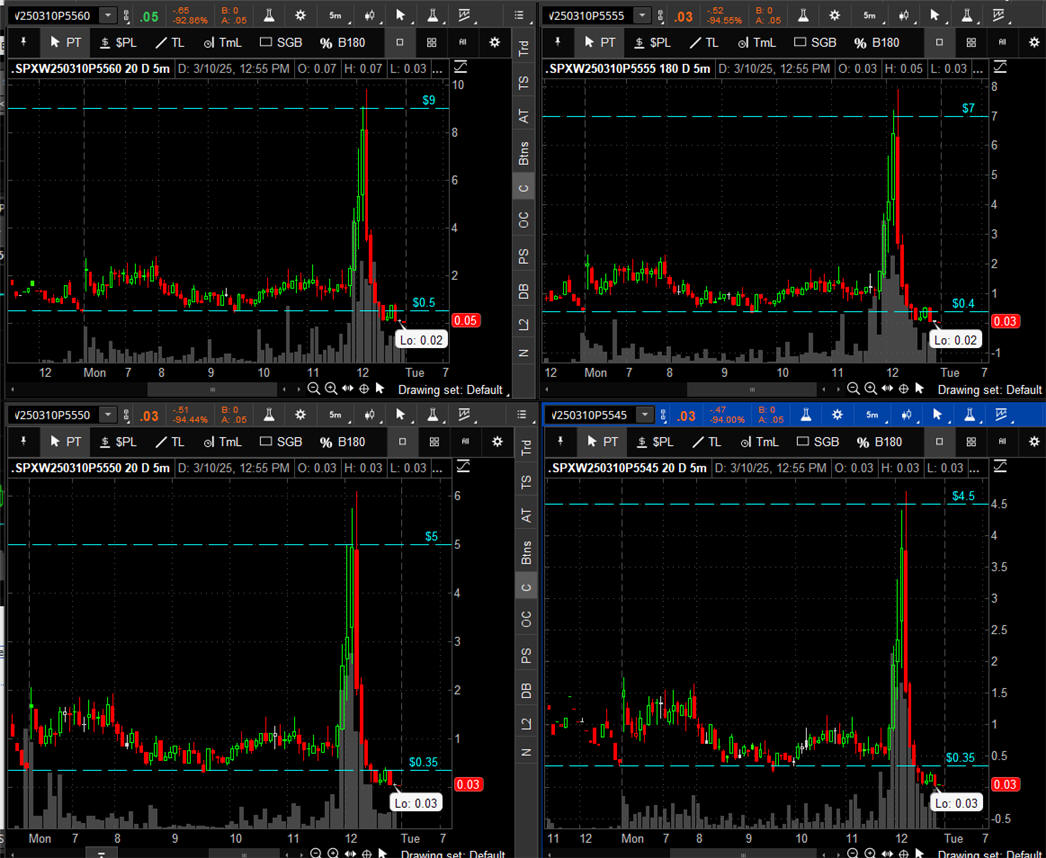
Task: Open the Trd side tab in upper panel
Action: (x=523, y=48)
